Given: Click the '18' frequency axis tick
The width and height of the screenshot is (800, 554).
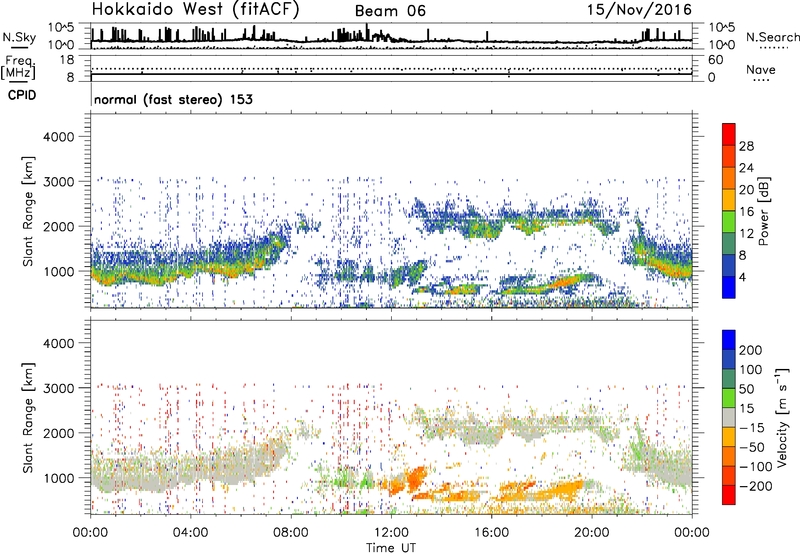Looking at the screenshot, I should [67, 60].
